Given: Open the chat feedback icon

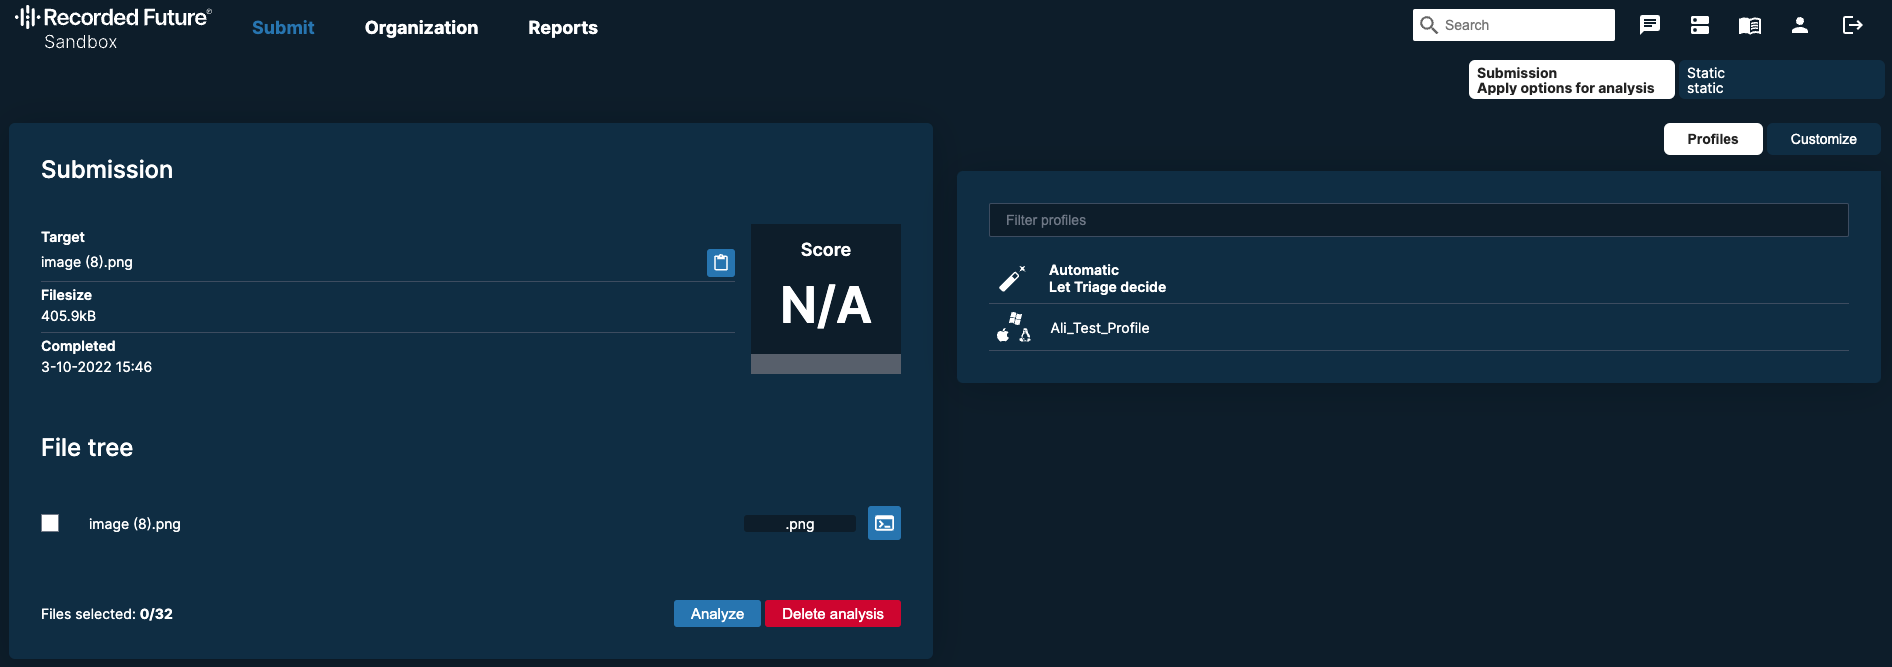Looking at the screenshot, I should pyautogui.click(x=1650, y=25).
